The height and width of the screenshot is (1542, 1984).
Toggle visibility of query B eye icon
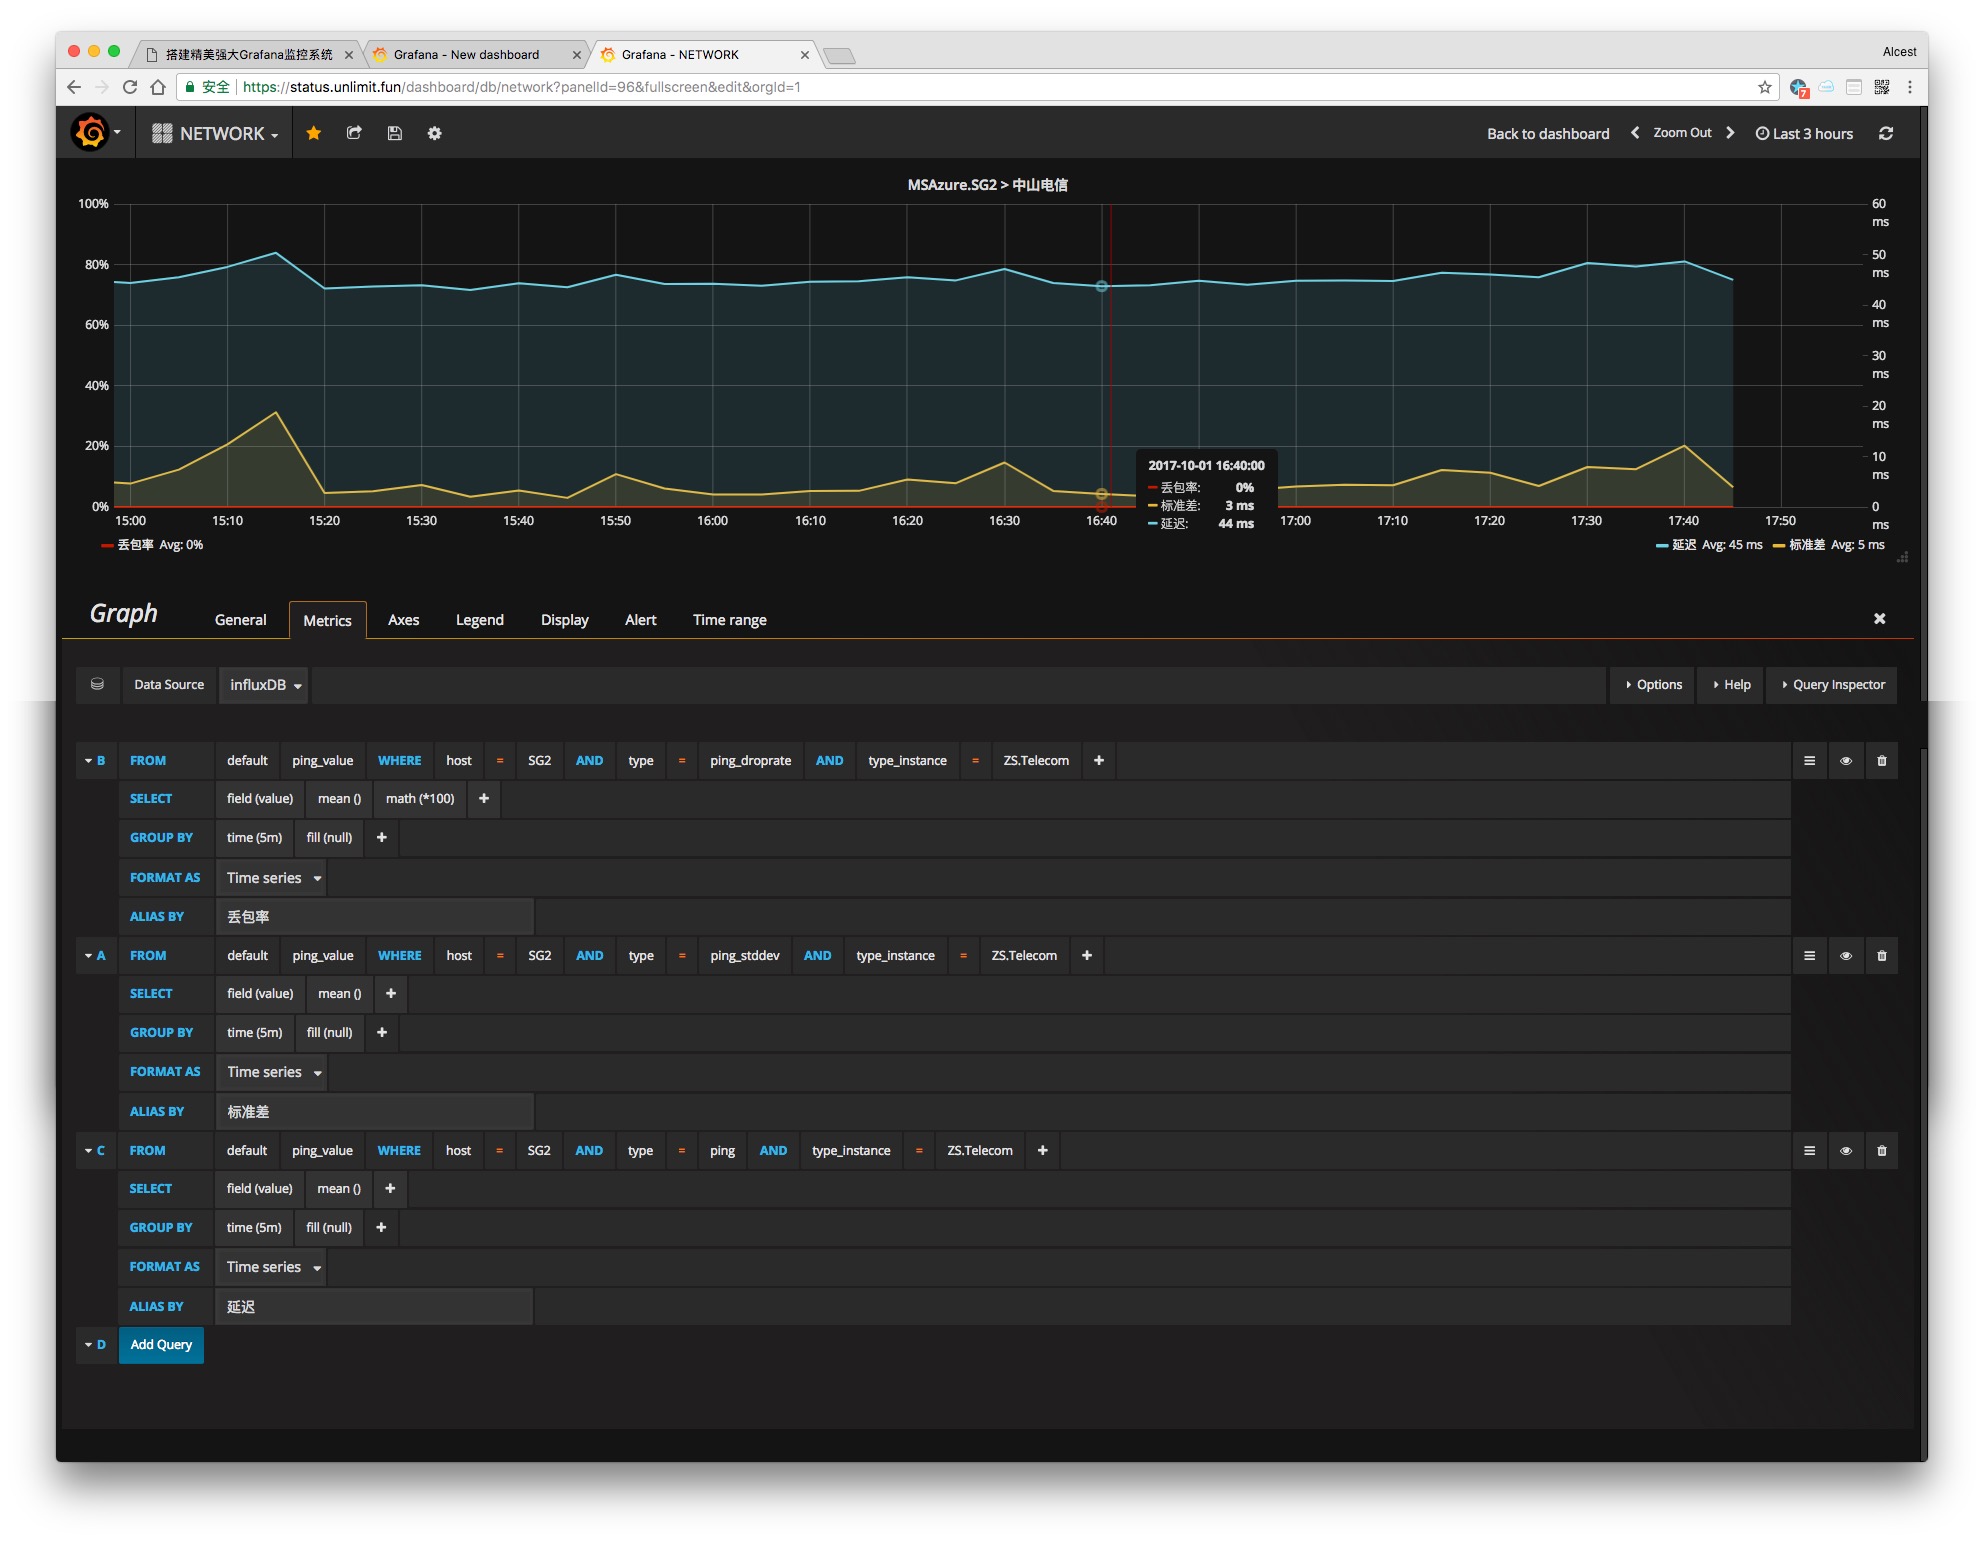pos(1846,761)
